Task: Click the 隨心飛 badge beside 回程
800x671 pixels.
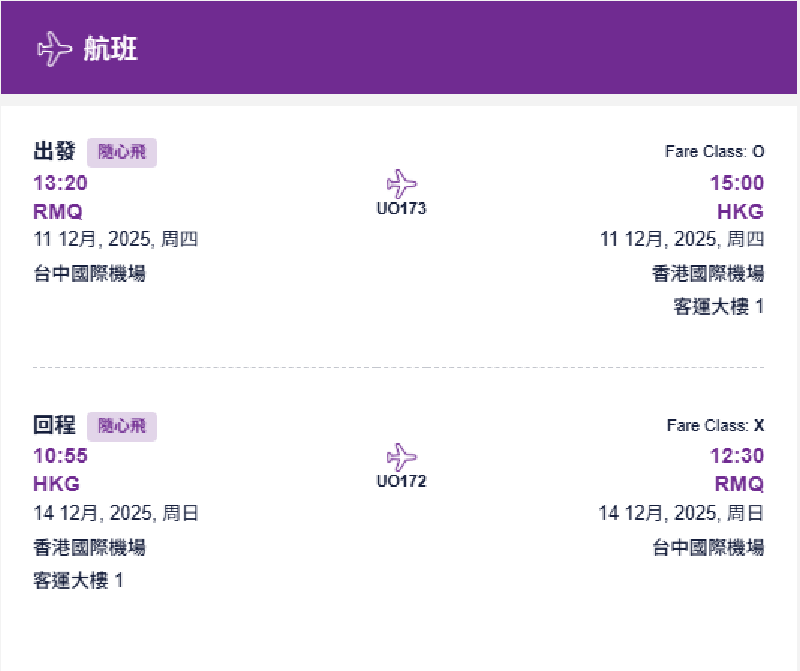Action: pyautogui.click(x=122, y=426)
